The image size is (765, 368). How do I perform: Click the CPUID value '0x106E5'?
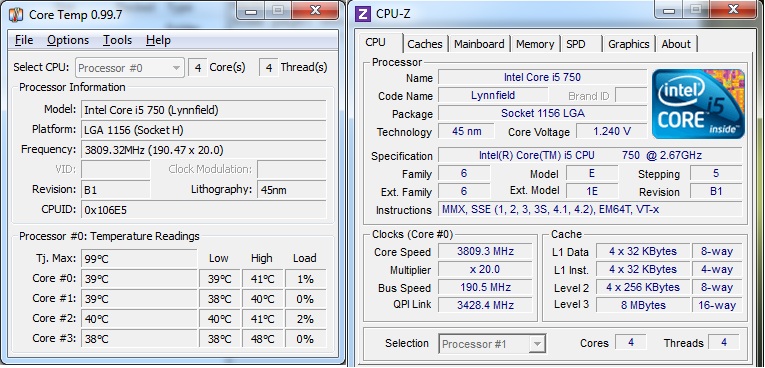(x=203, y=210)
